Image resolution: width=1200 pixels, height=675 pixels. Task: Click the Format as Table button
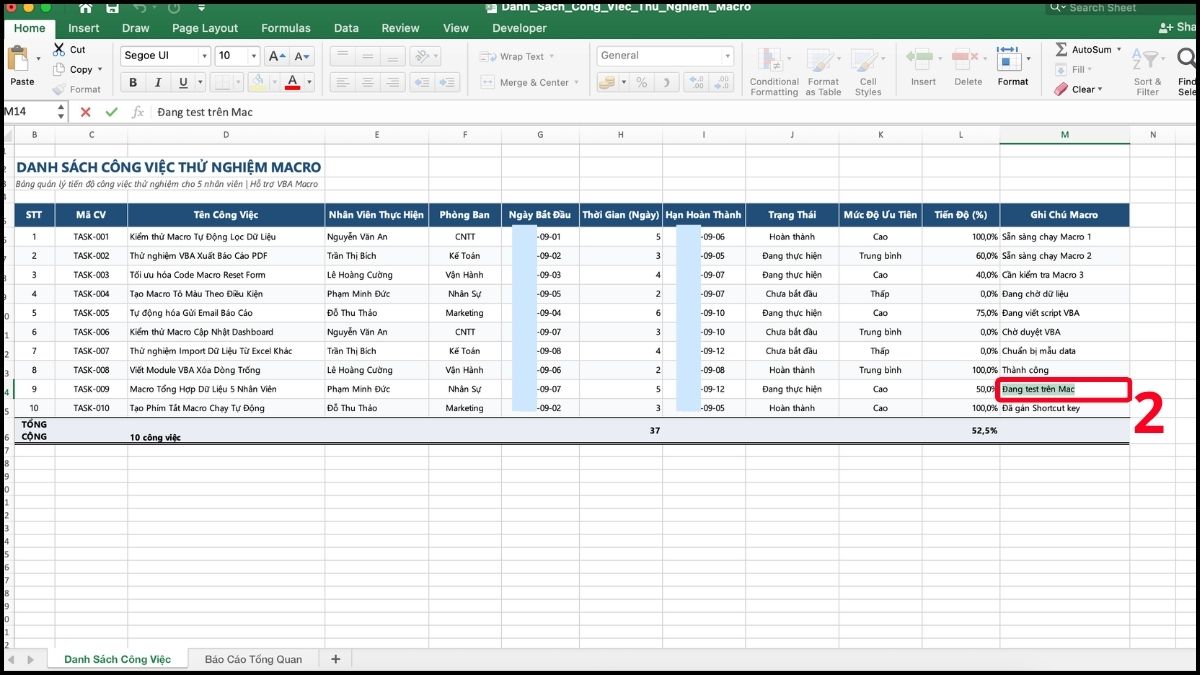click(x=823, y=72)
